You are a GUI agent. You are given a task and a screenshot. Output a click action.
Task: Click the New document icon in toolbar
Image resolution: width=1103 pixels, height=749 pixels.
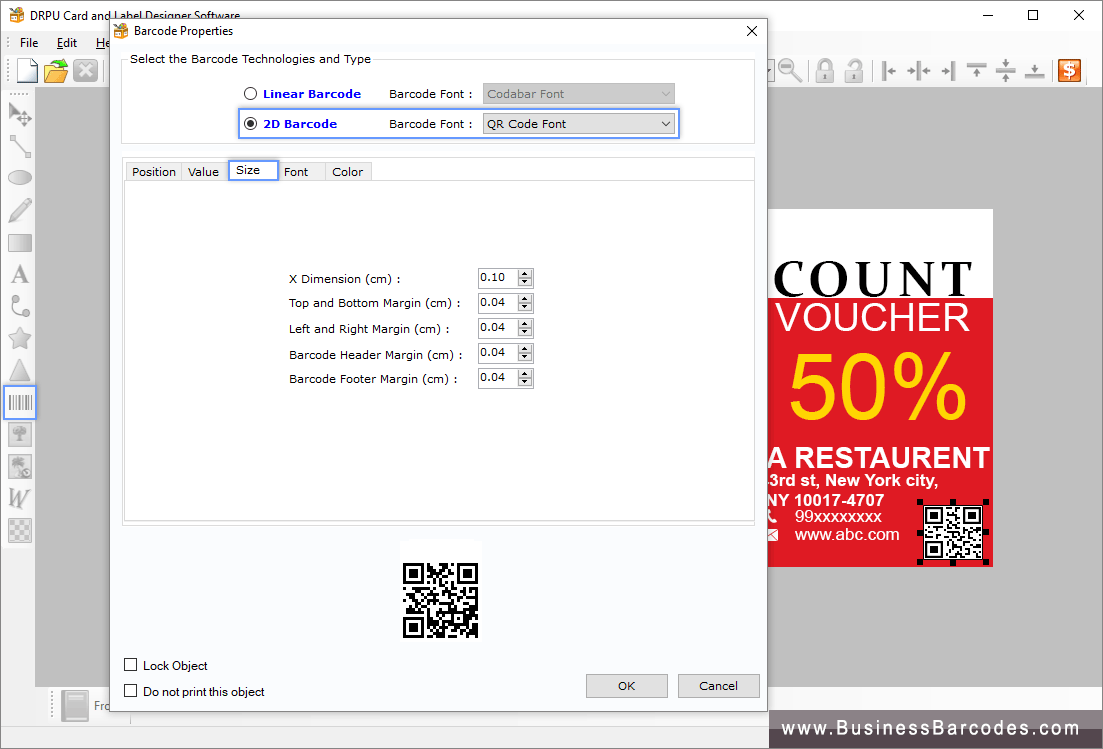pyautogui.click(x=27, y=70)
